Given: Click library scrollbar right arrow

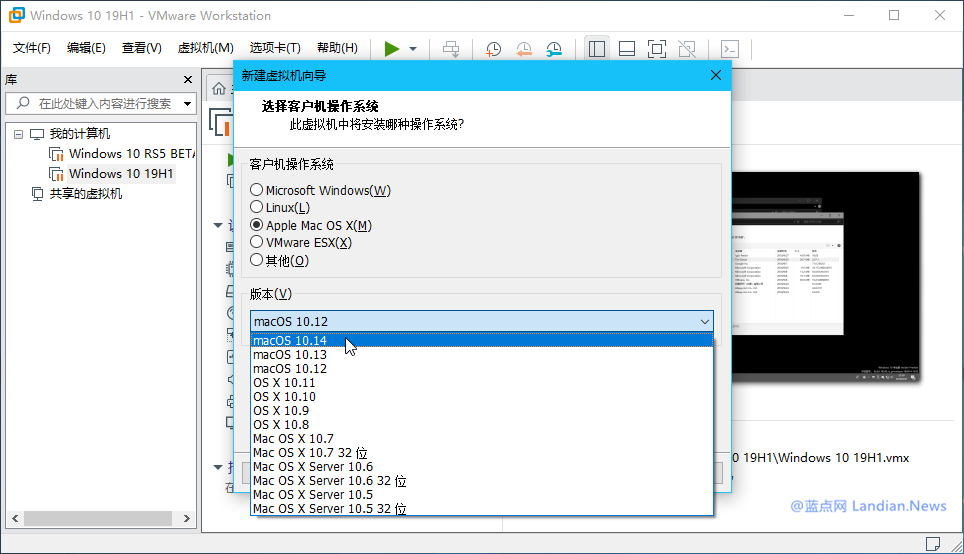Looking at the screenshot, I should [x=186, y=519].
